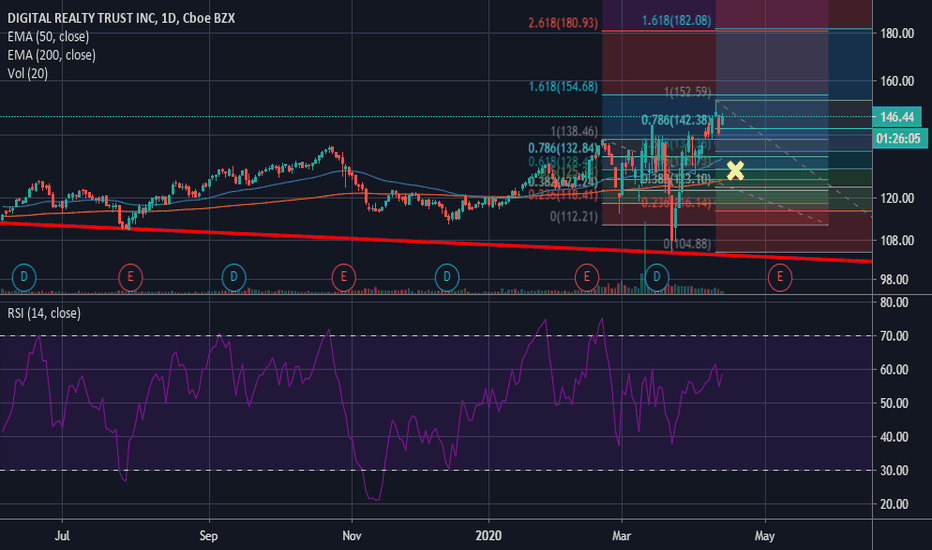Image resolution: width=932 pixels, height=550 pixels.
Task: Click the Nov label on time axis
Action: [352, 536]
